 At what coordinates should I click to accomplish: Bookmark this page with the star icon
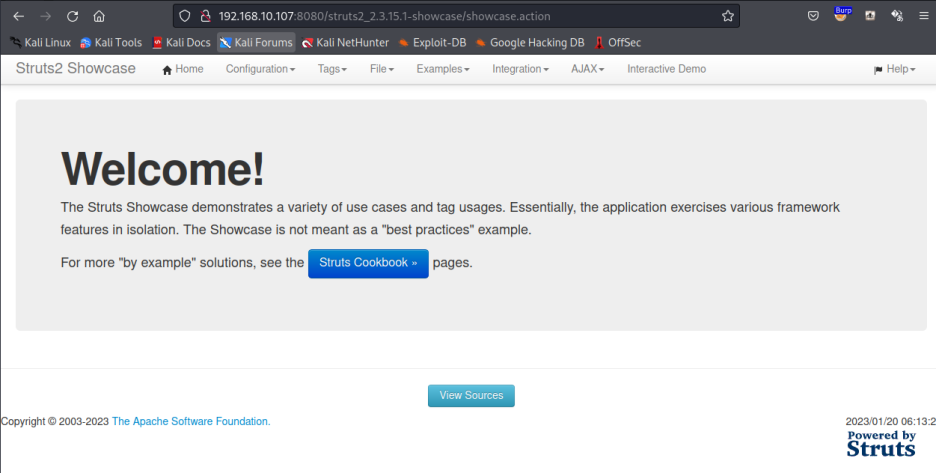728,16
